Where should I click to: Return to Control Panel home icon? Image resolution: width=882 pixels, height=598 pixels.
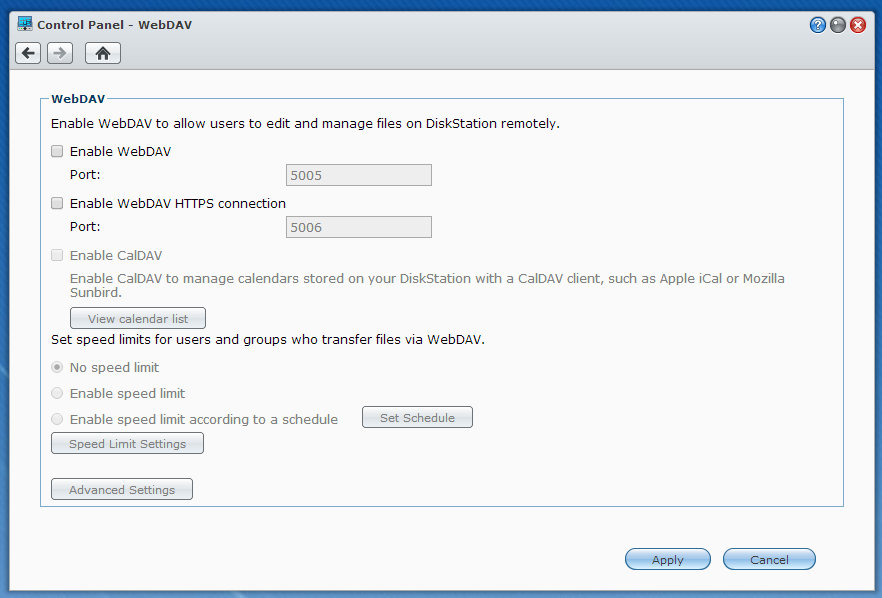(103, 53)
